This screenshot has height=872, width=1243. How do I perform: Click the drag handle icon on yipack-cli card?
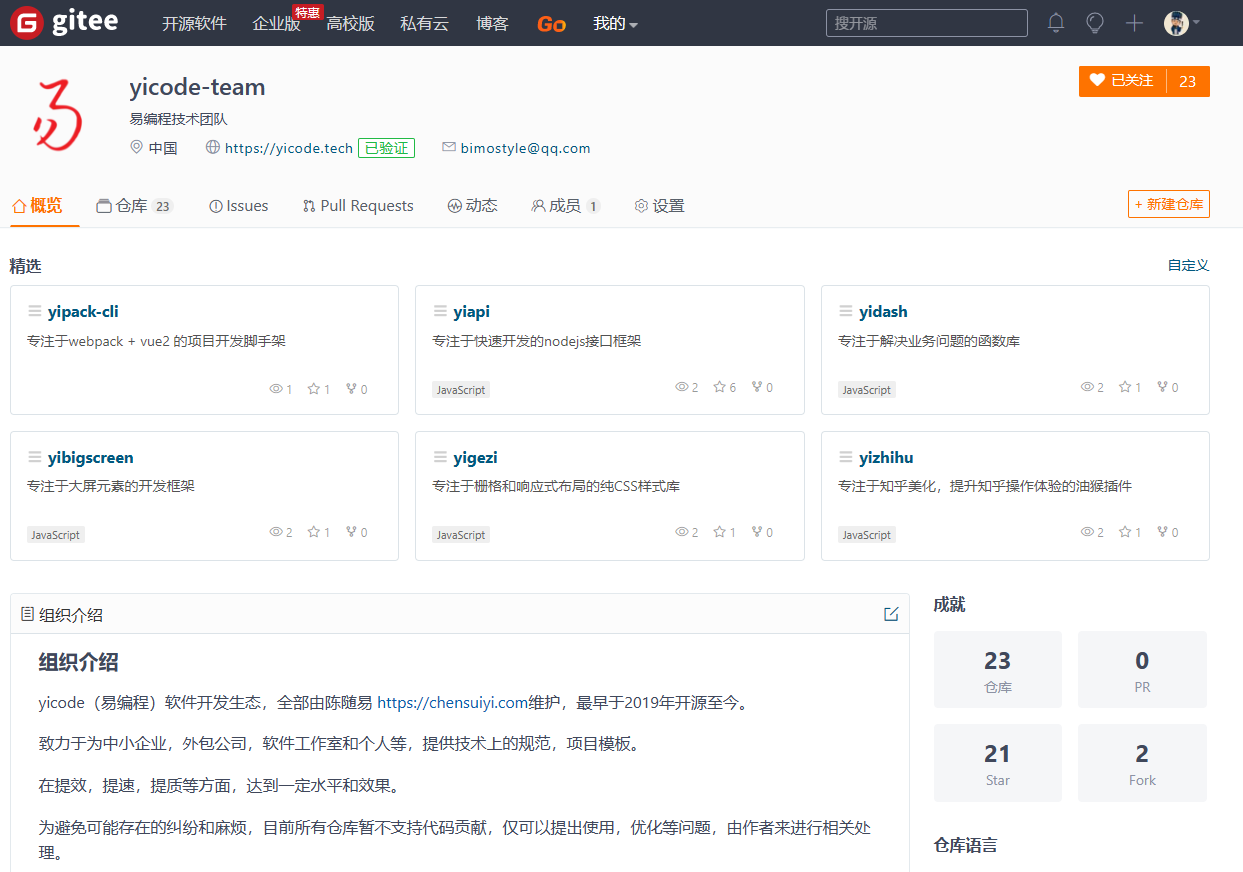tap(35, 311)
